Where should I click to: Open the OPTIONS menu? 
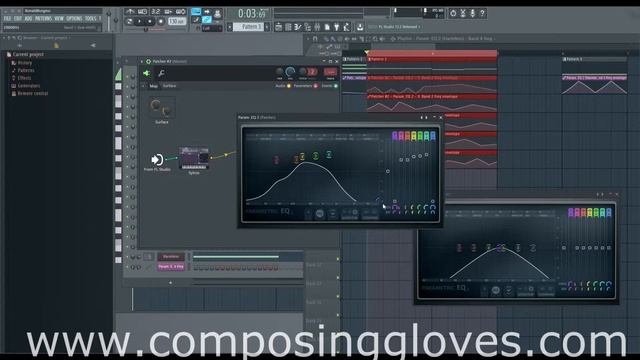pos(74,19)
